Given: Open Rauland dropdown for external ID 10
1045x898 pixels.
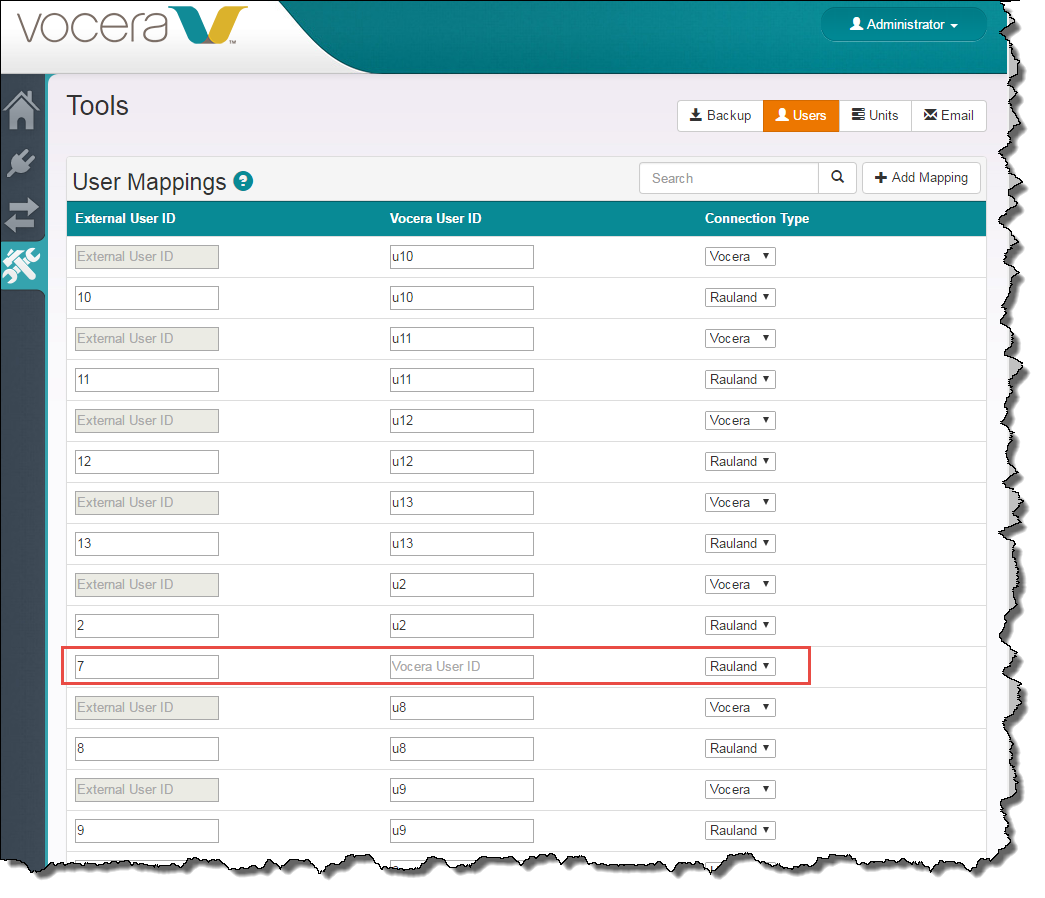Looking at the screenshot, I should [740, 297].
